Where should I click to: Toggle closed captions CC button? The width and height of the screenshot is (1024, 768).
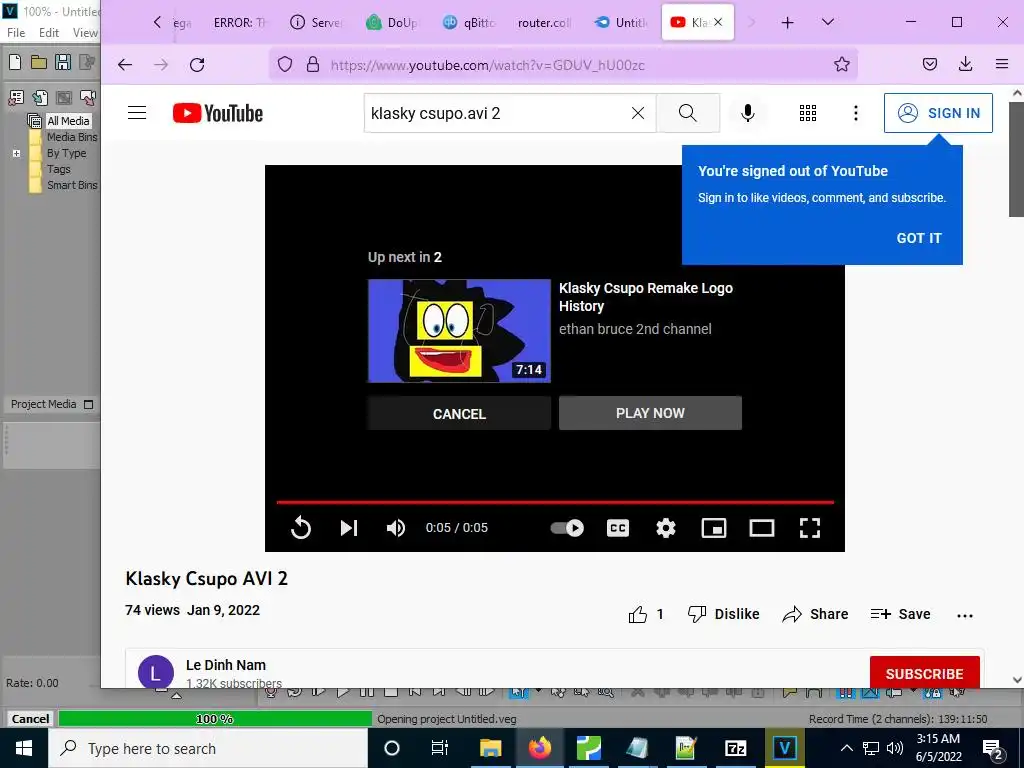point(618,528)
